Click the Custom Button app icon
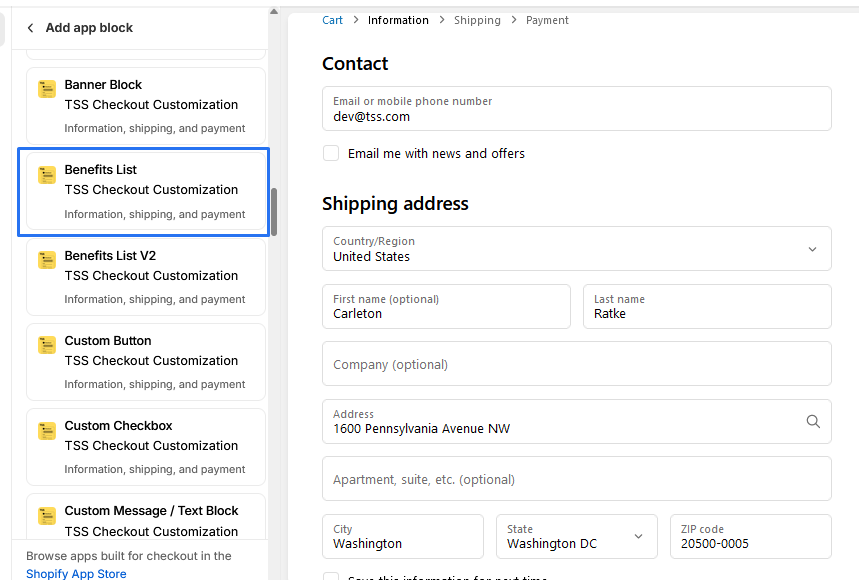This screenshot has height=580, width=859. click(47, 345)
